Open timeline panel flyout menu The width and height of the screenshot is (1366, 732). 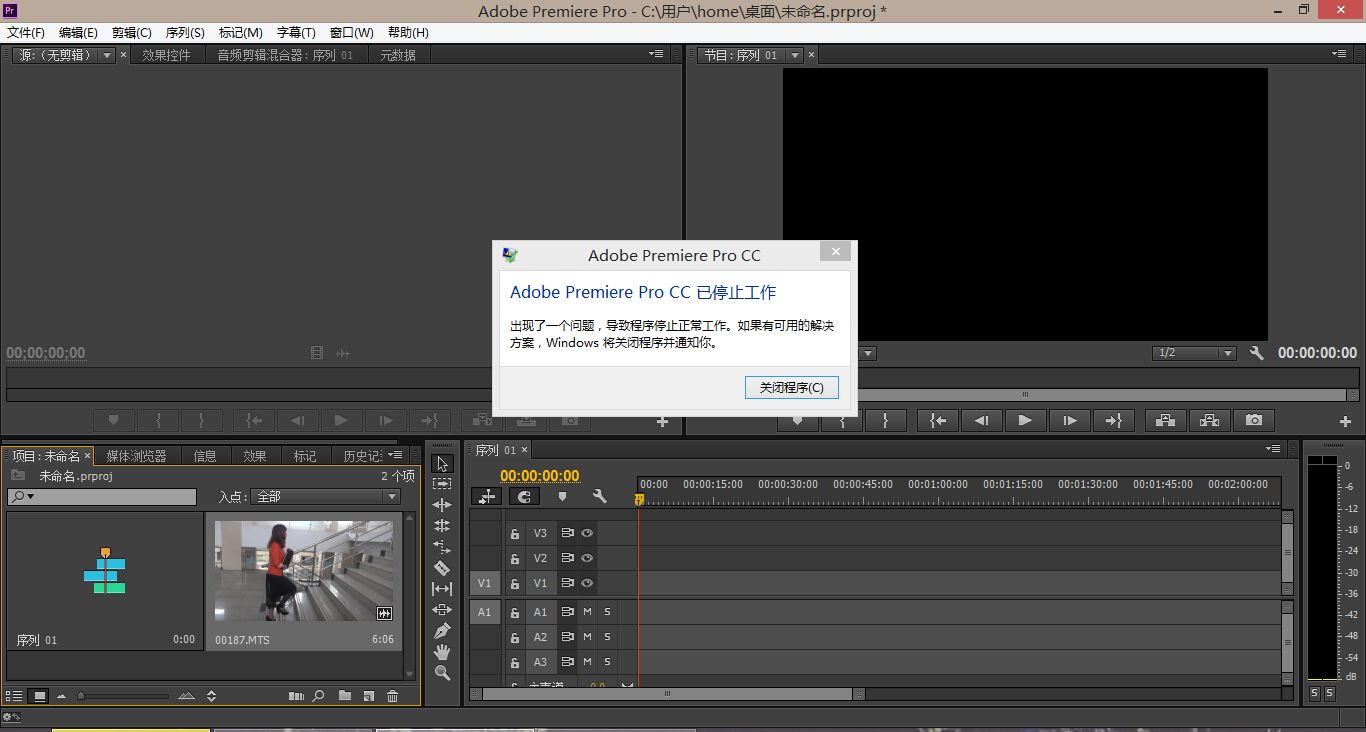pyautogui.click(x=1272, y=449)
